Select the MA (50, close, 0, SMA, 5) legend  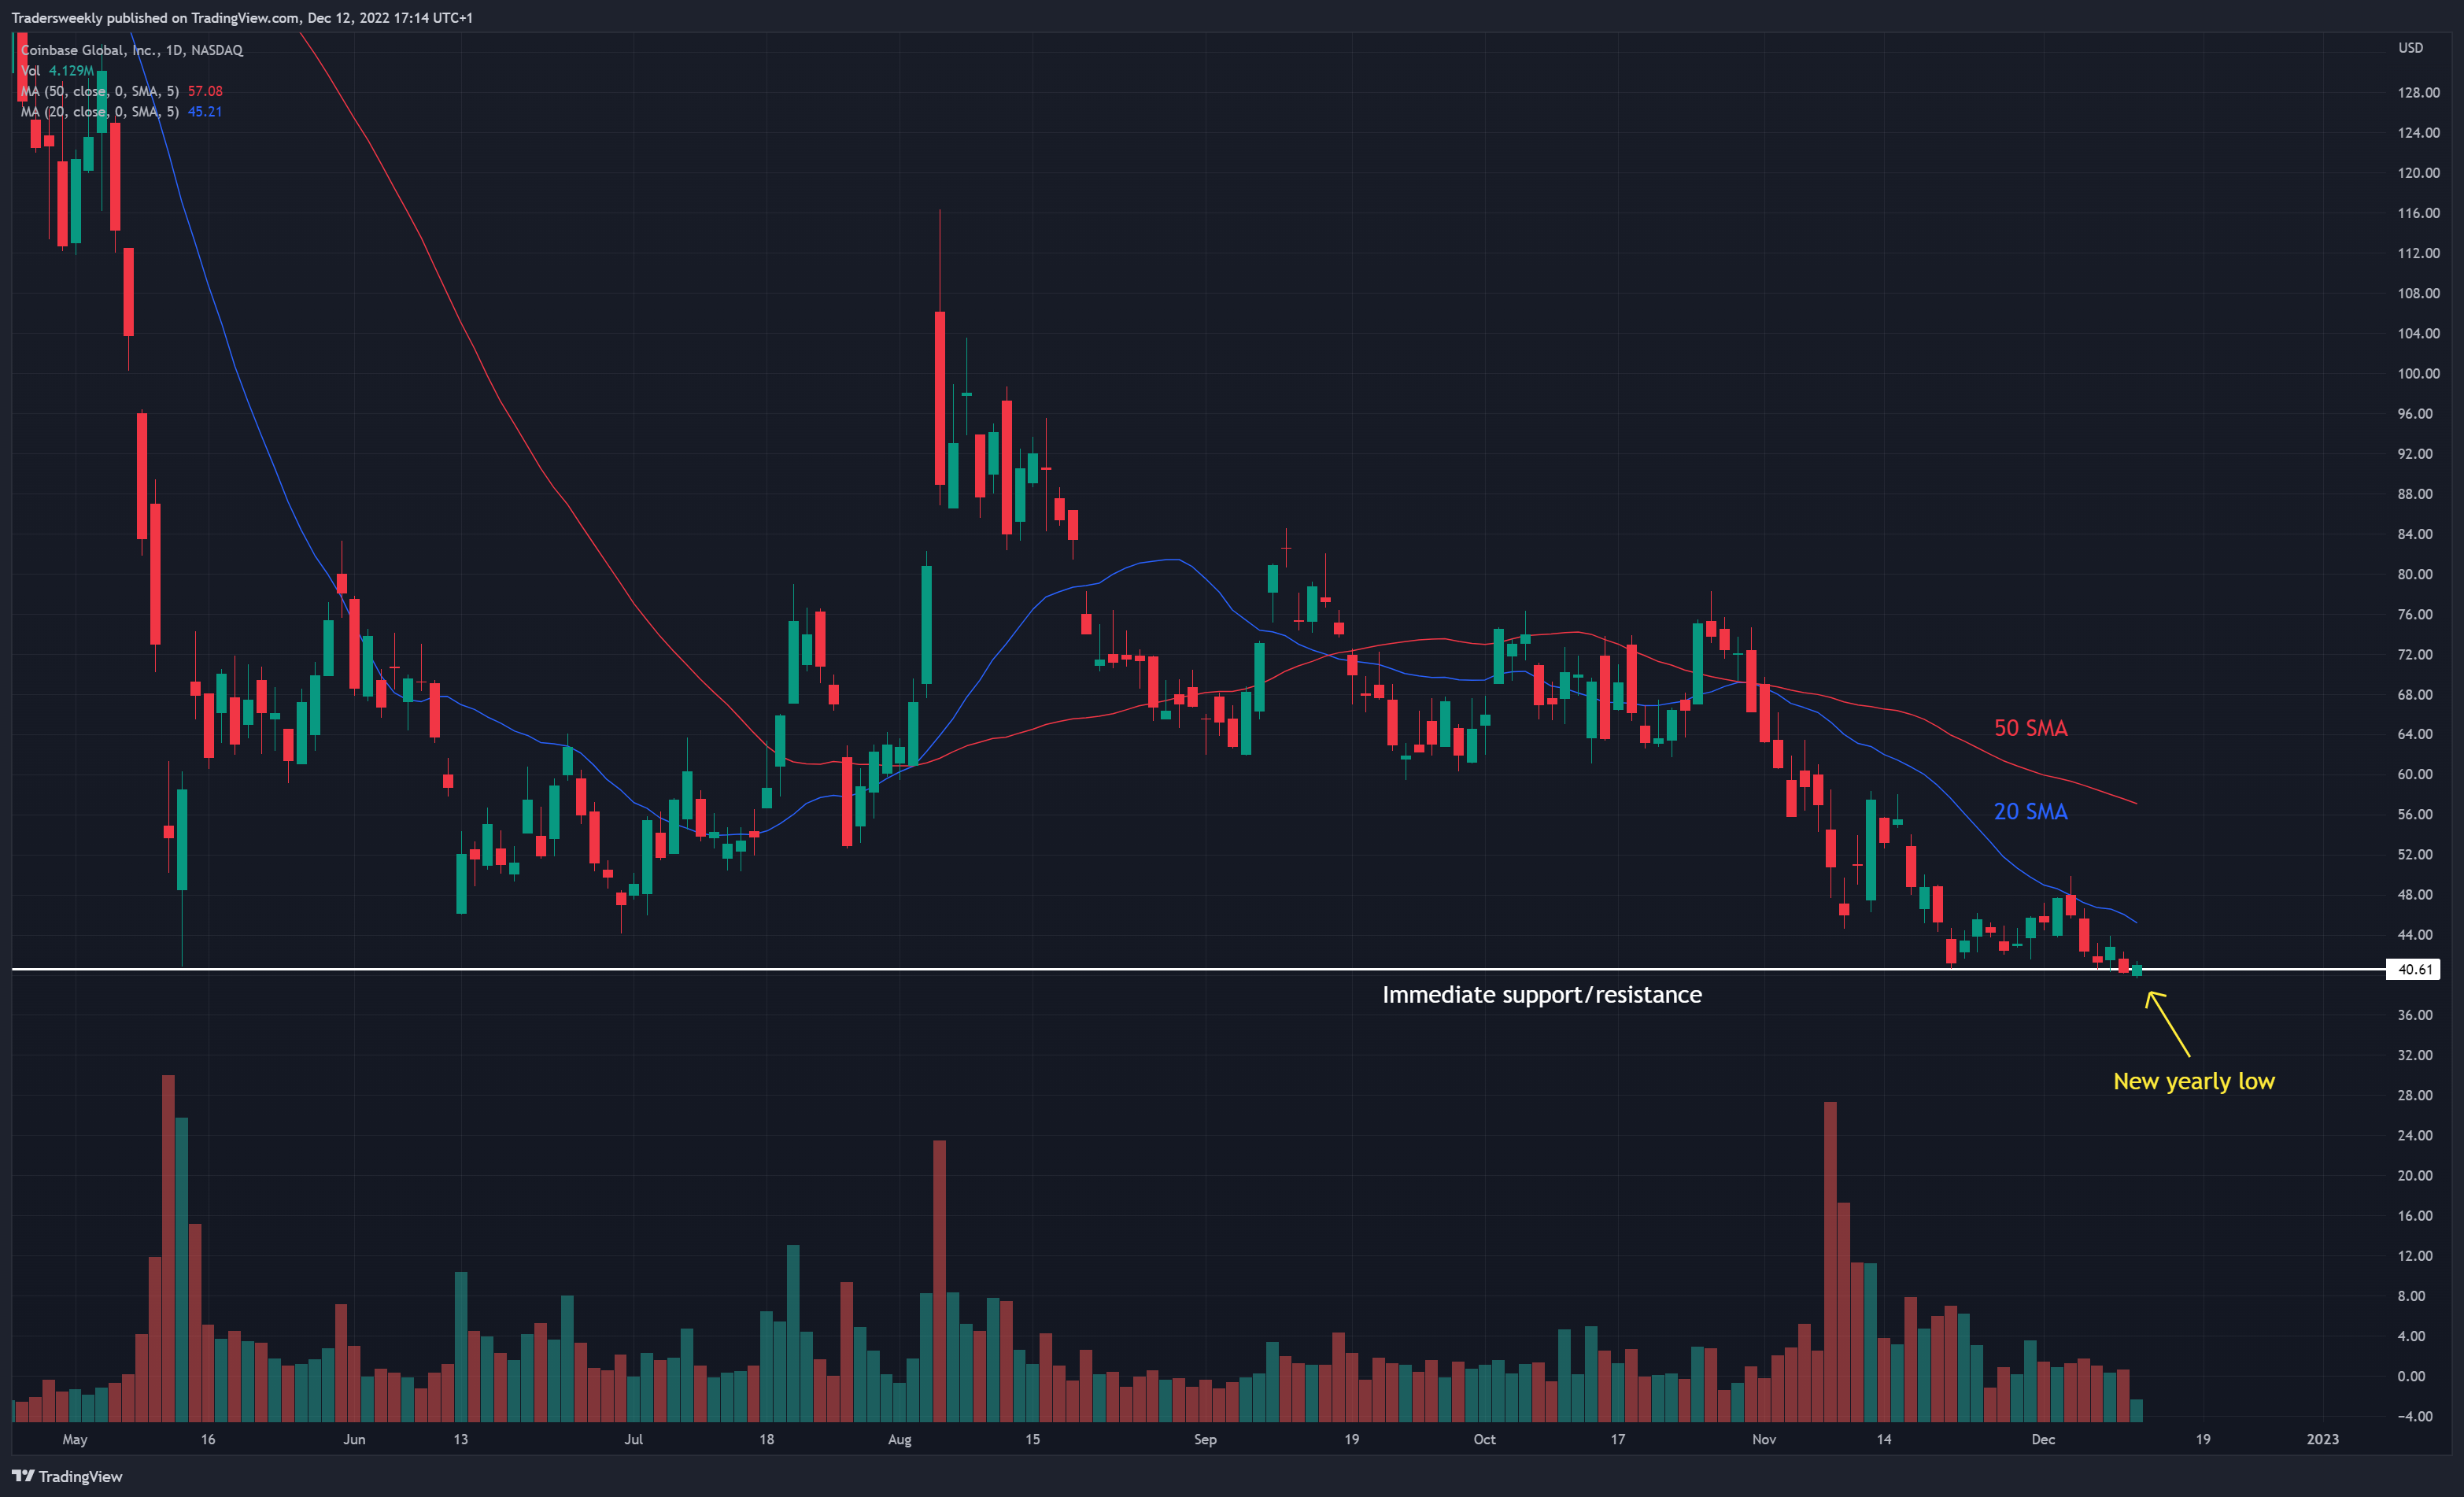click(100, 91)
